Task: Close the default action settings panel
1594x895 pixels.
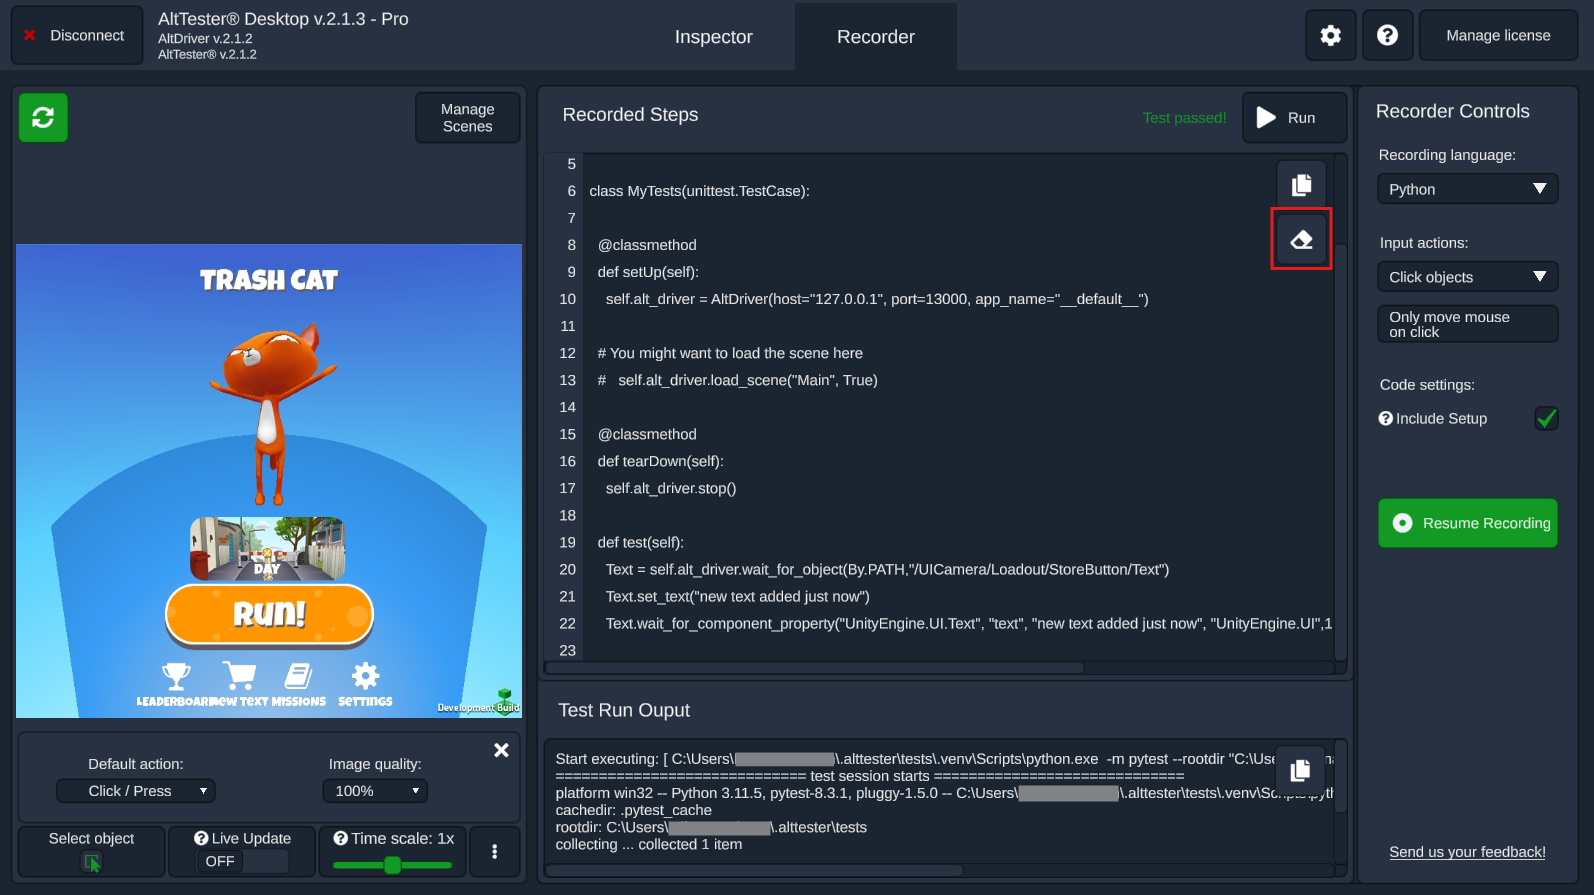Action: 501,750
